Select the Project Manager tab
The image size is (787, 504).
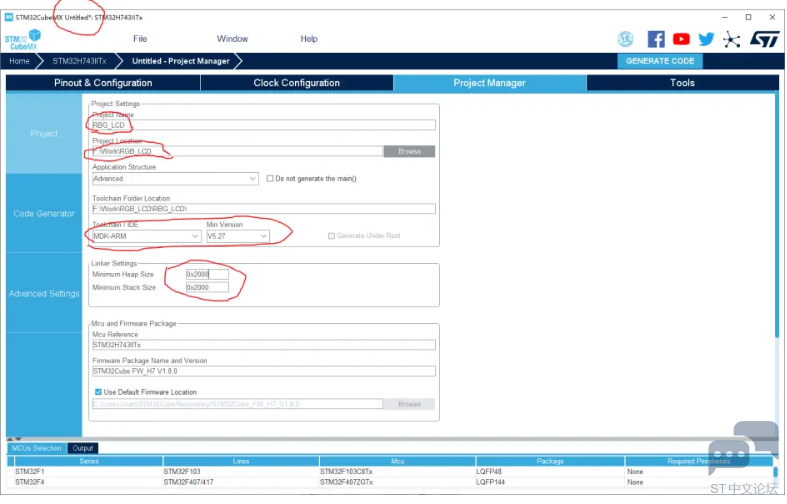[x=489, y=83]
